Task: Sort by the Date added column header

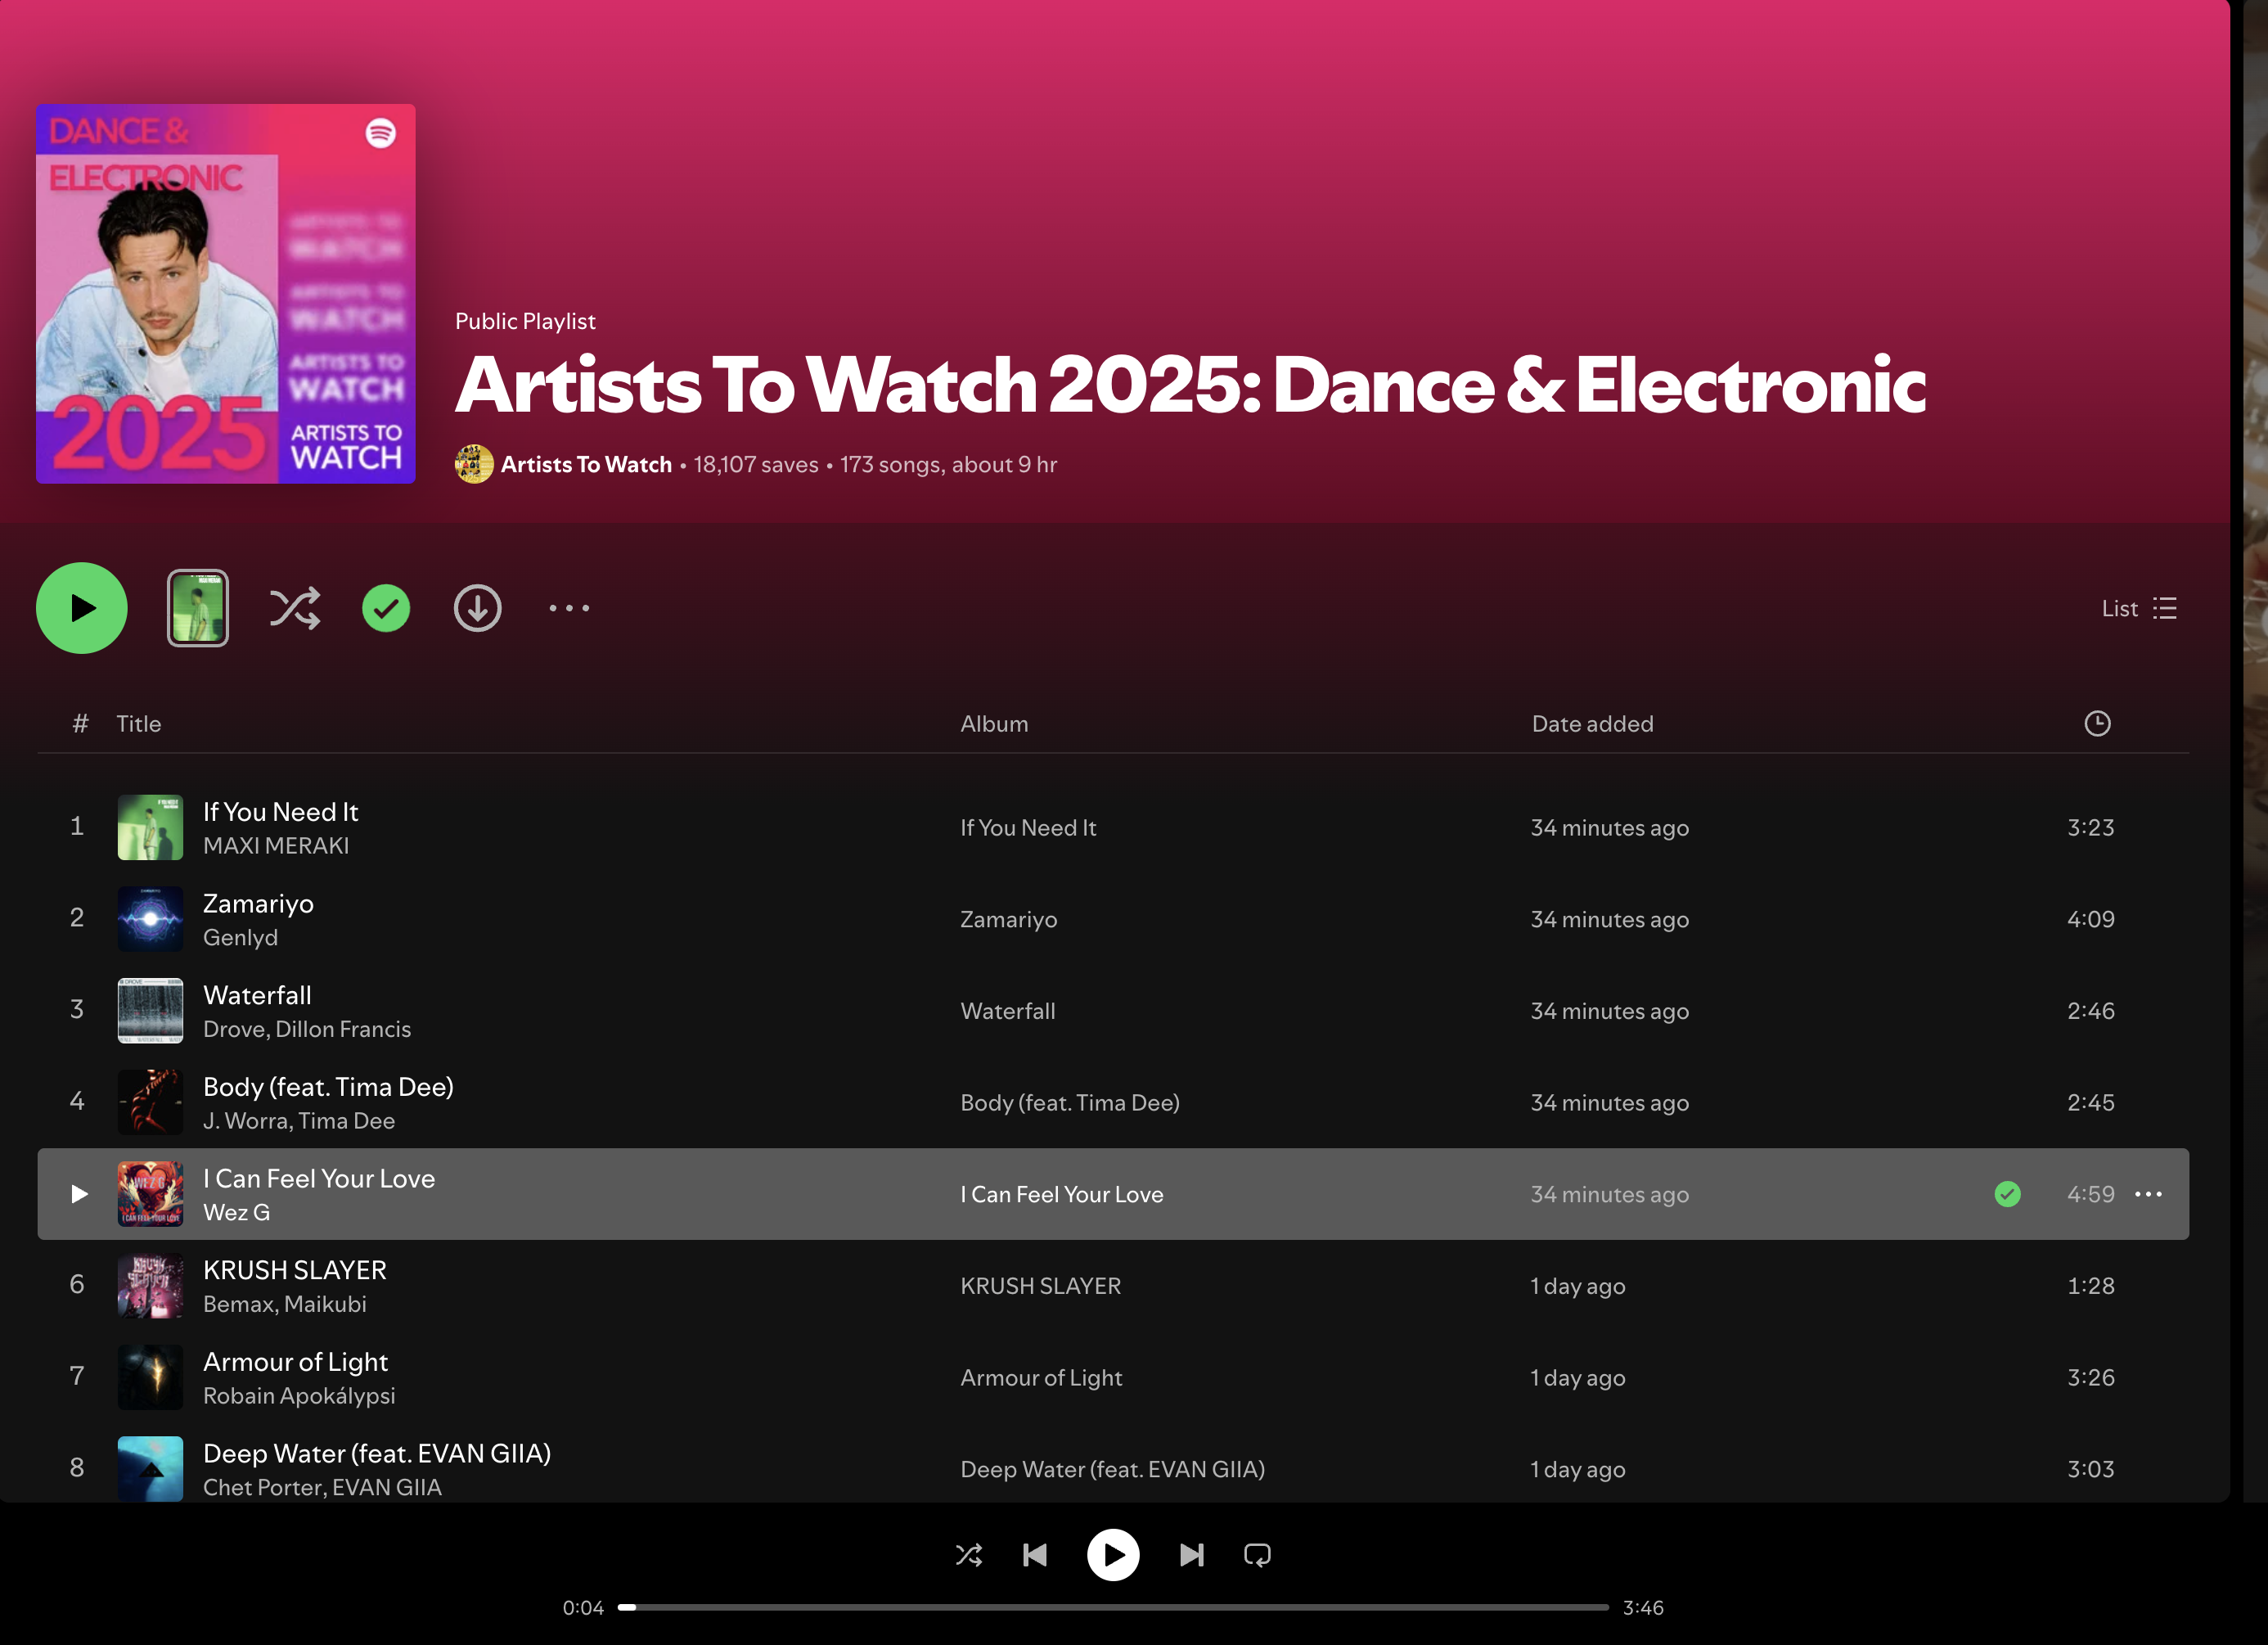Action: coord(1592,723)
